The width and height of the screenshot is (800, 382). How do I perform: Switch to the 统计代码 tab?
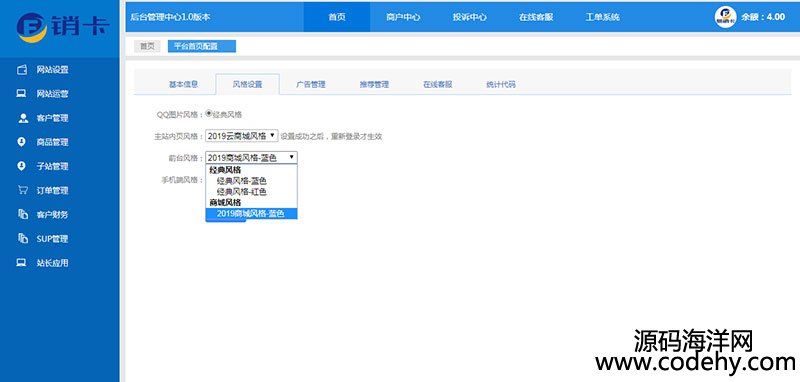click(x=501, y=85)
